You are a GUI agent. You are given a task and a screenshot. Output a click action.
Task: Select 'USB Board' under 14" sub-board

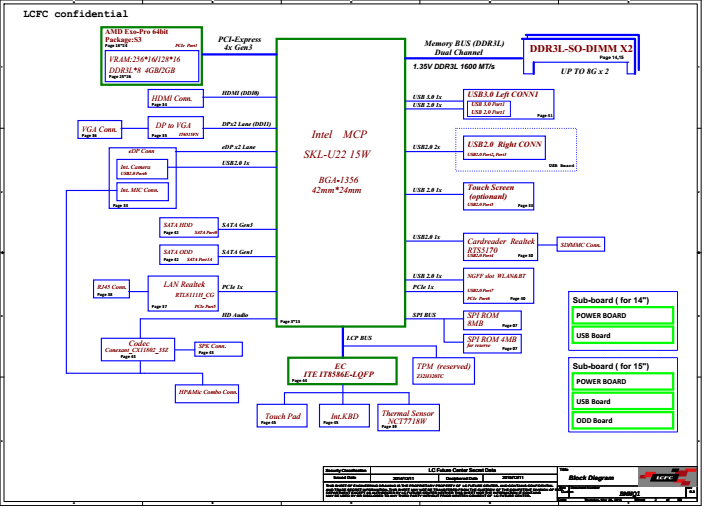[x=623, y=336]
